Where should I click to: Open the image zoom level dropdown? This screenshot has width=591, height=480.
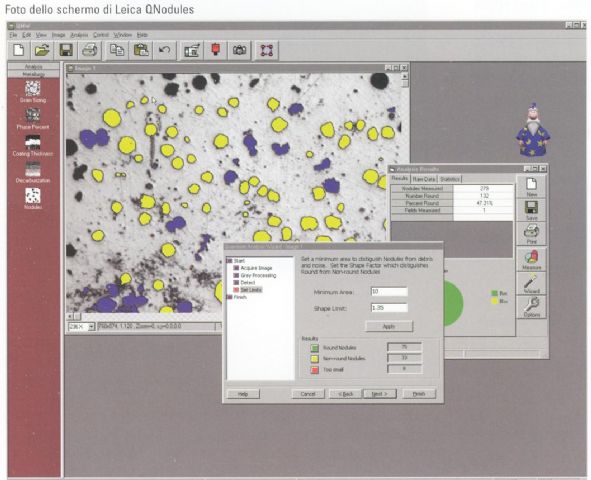(91, 327)
